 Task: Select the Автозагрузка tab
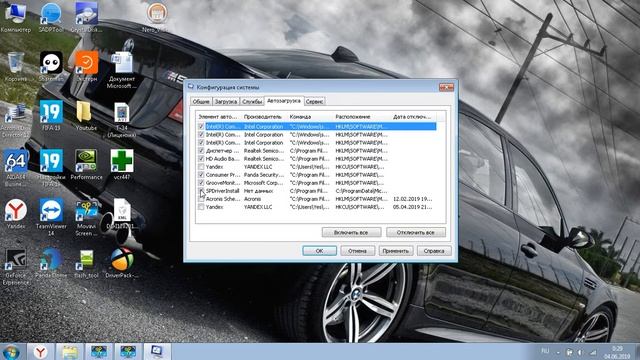284,101
